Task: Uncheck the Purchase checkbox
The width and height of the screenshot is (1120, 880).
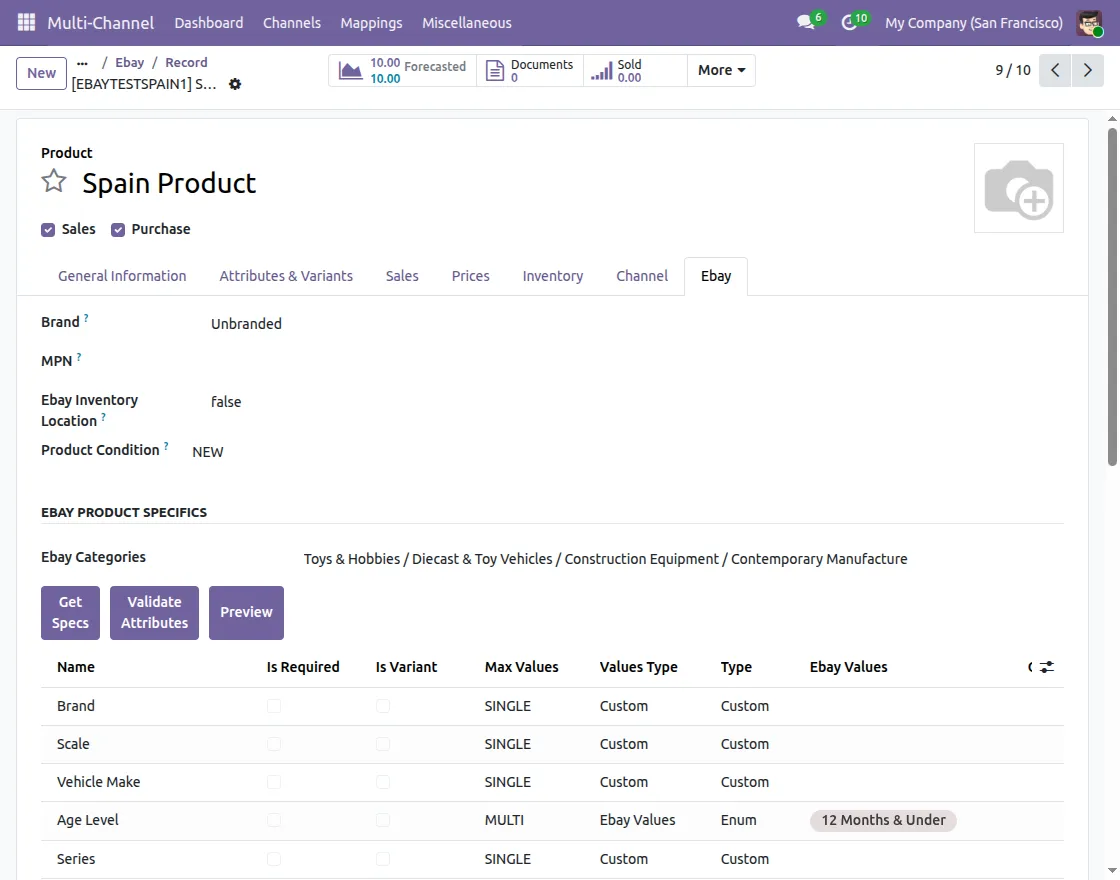Action: click(x=118, y=230)
